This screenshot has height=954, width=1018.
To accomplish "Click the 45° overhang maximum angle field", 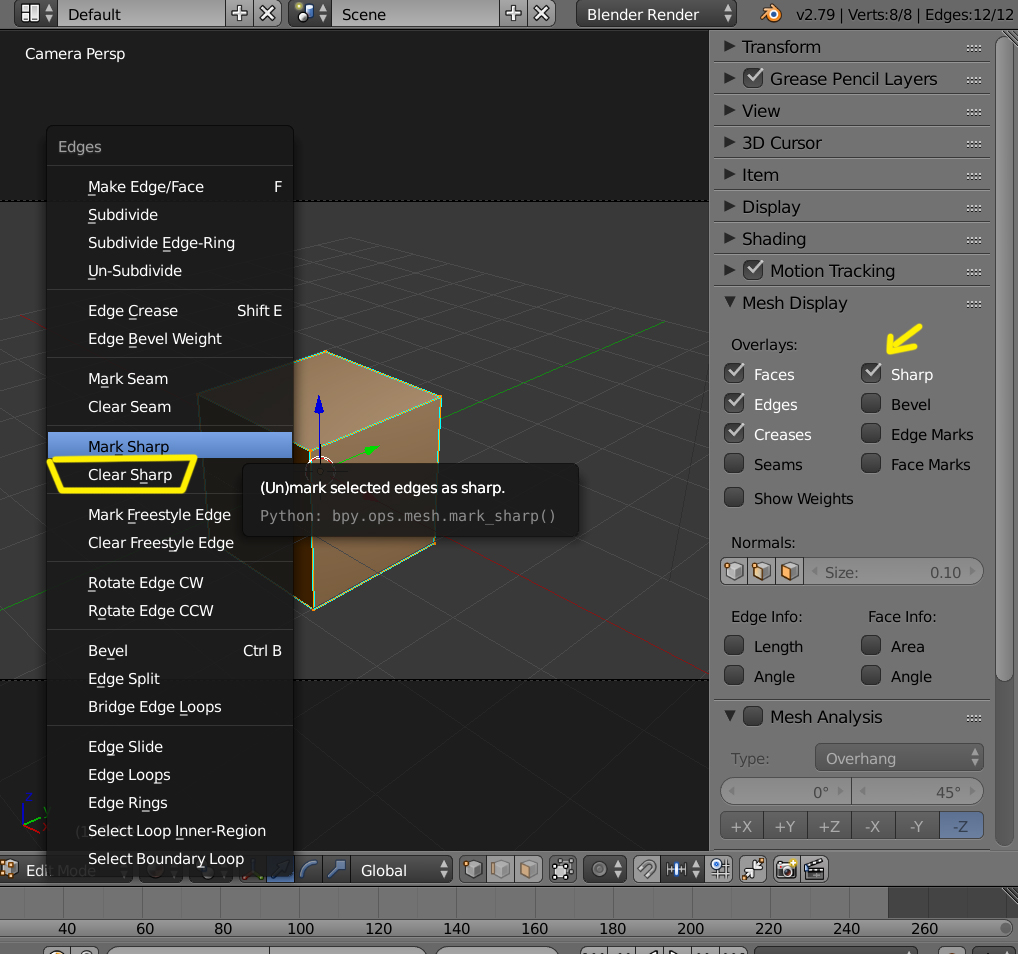I will coord(917,792).
